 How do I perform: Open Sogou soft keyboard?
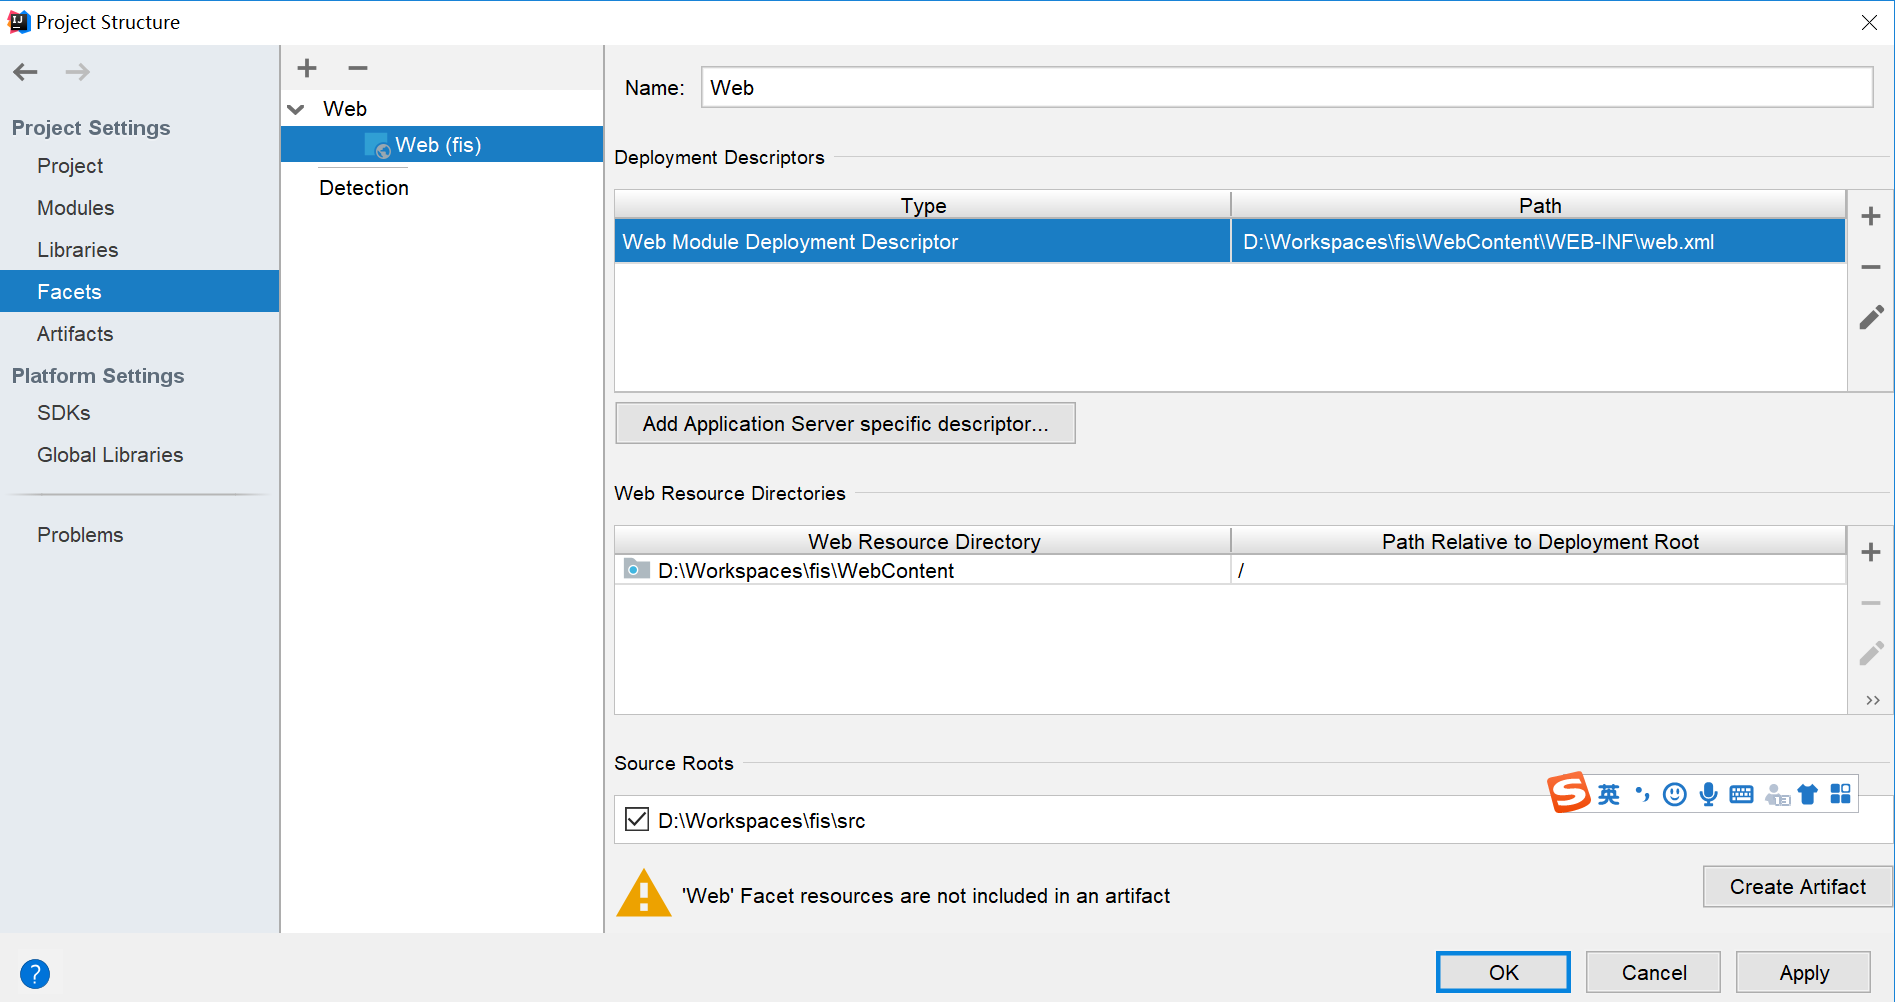click(1741, 794)
